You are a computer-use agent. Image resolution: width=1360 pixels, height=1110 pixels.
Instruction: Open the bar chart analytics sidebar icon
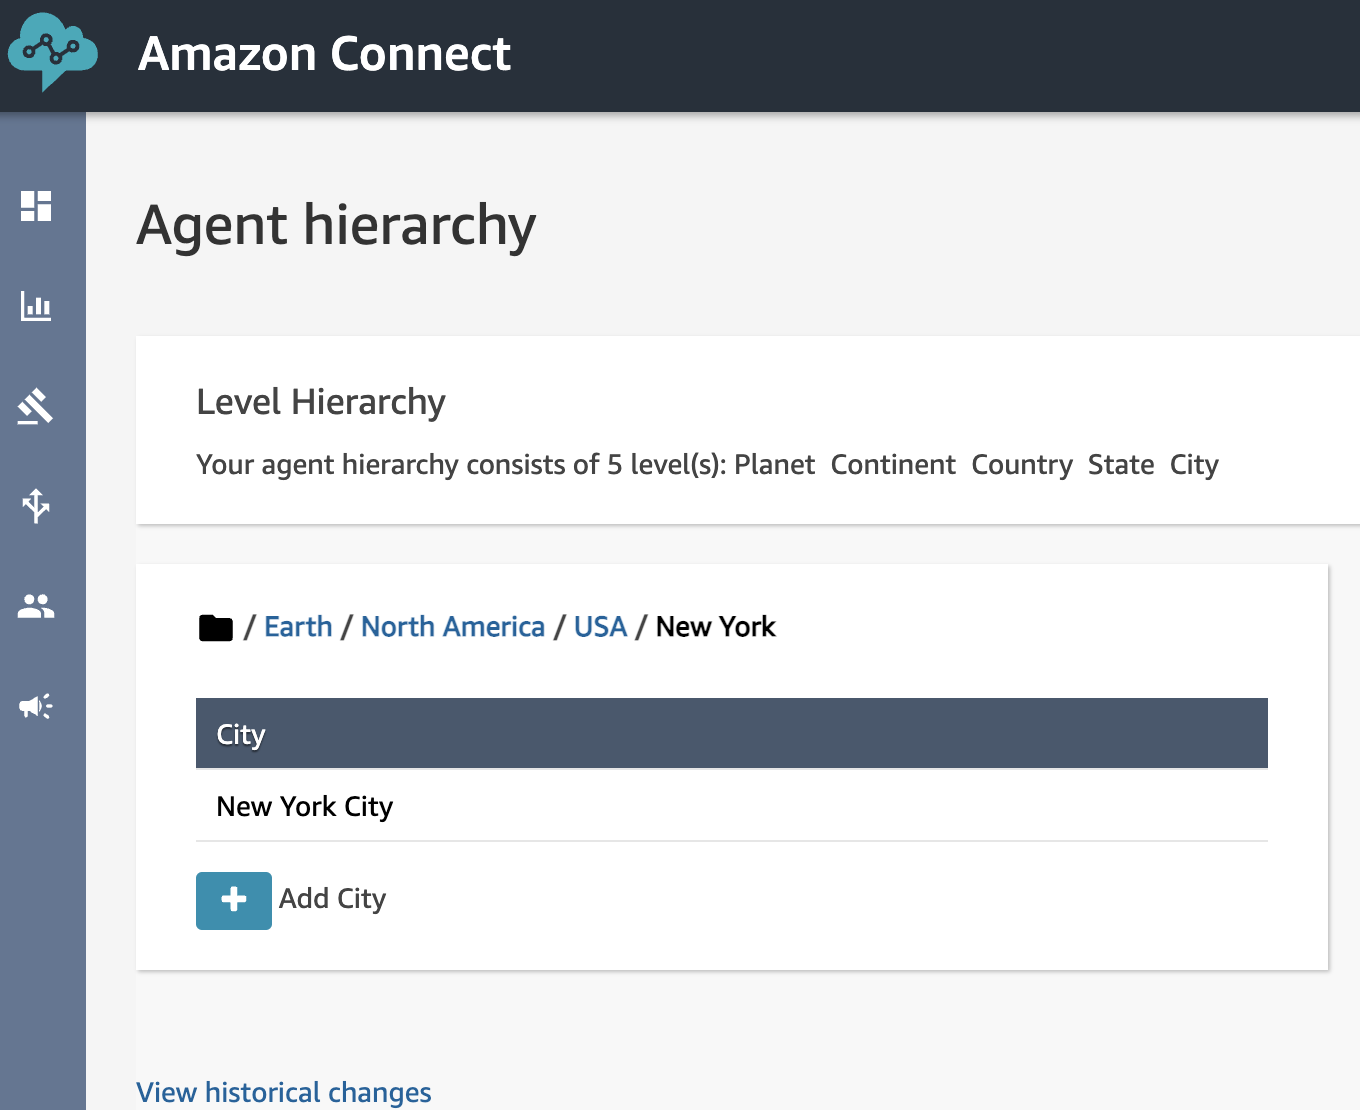click(36, 306)
